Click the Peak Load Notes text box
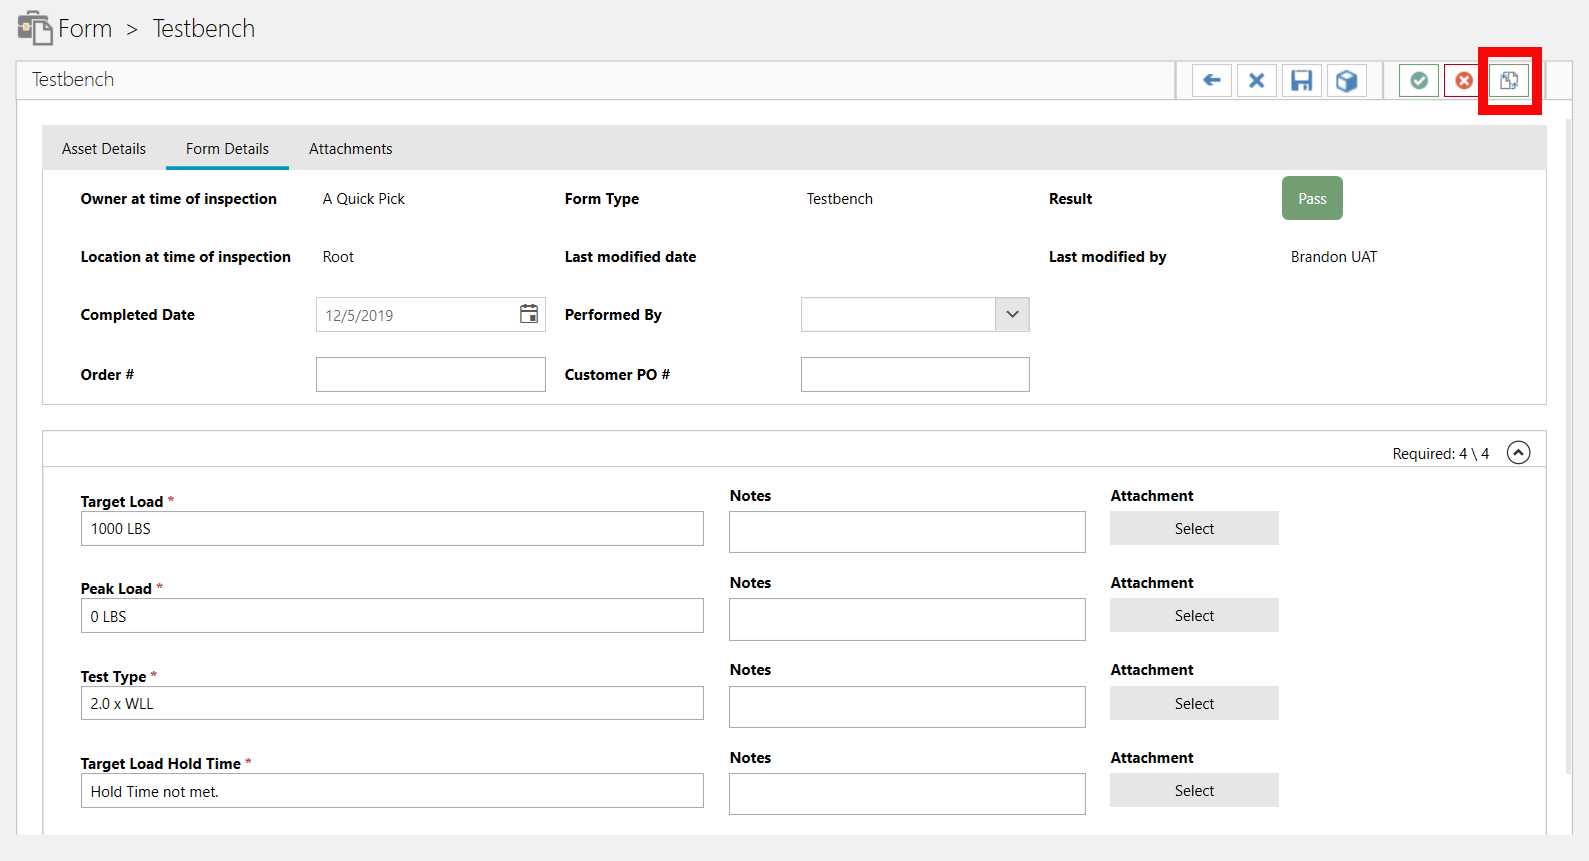Screen dimensions: 1589x861 pyautogui.click(x=906, y=619)
